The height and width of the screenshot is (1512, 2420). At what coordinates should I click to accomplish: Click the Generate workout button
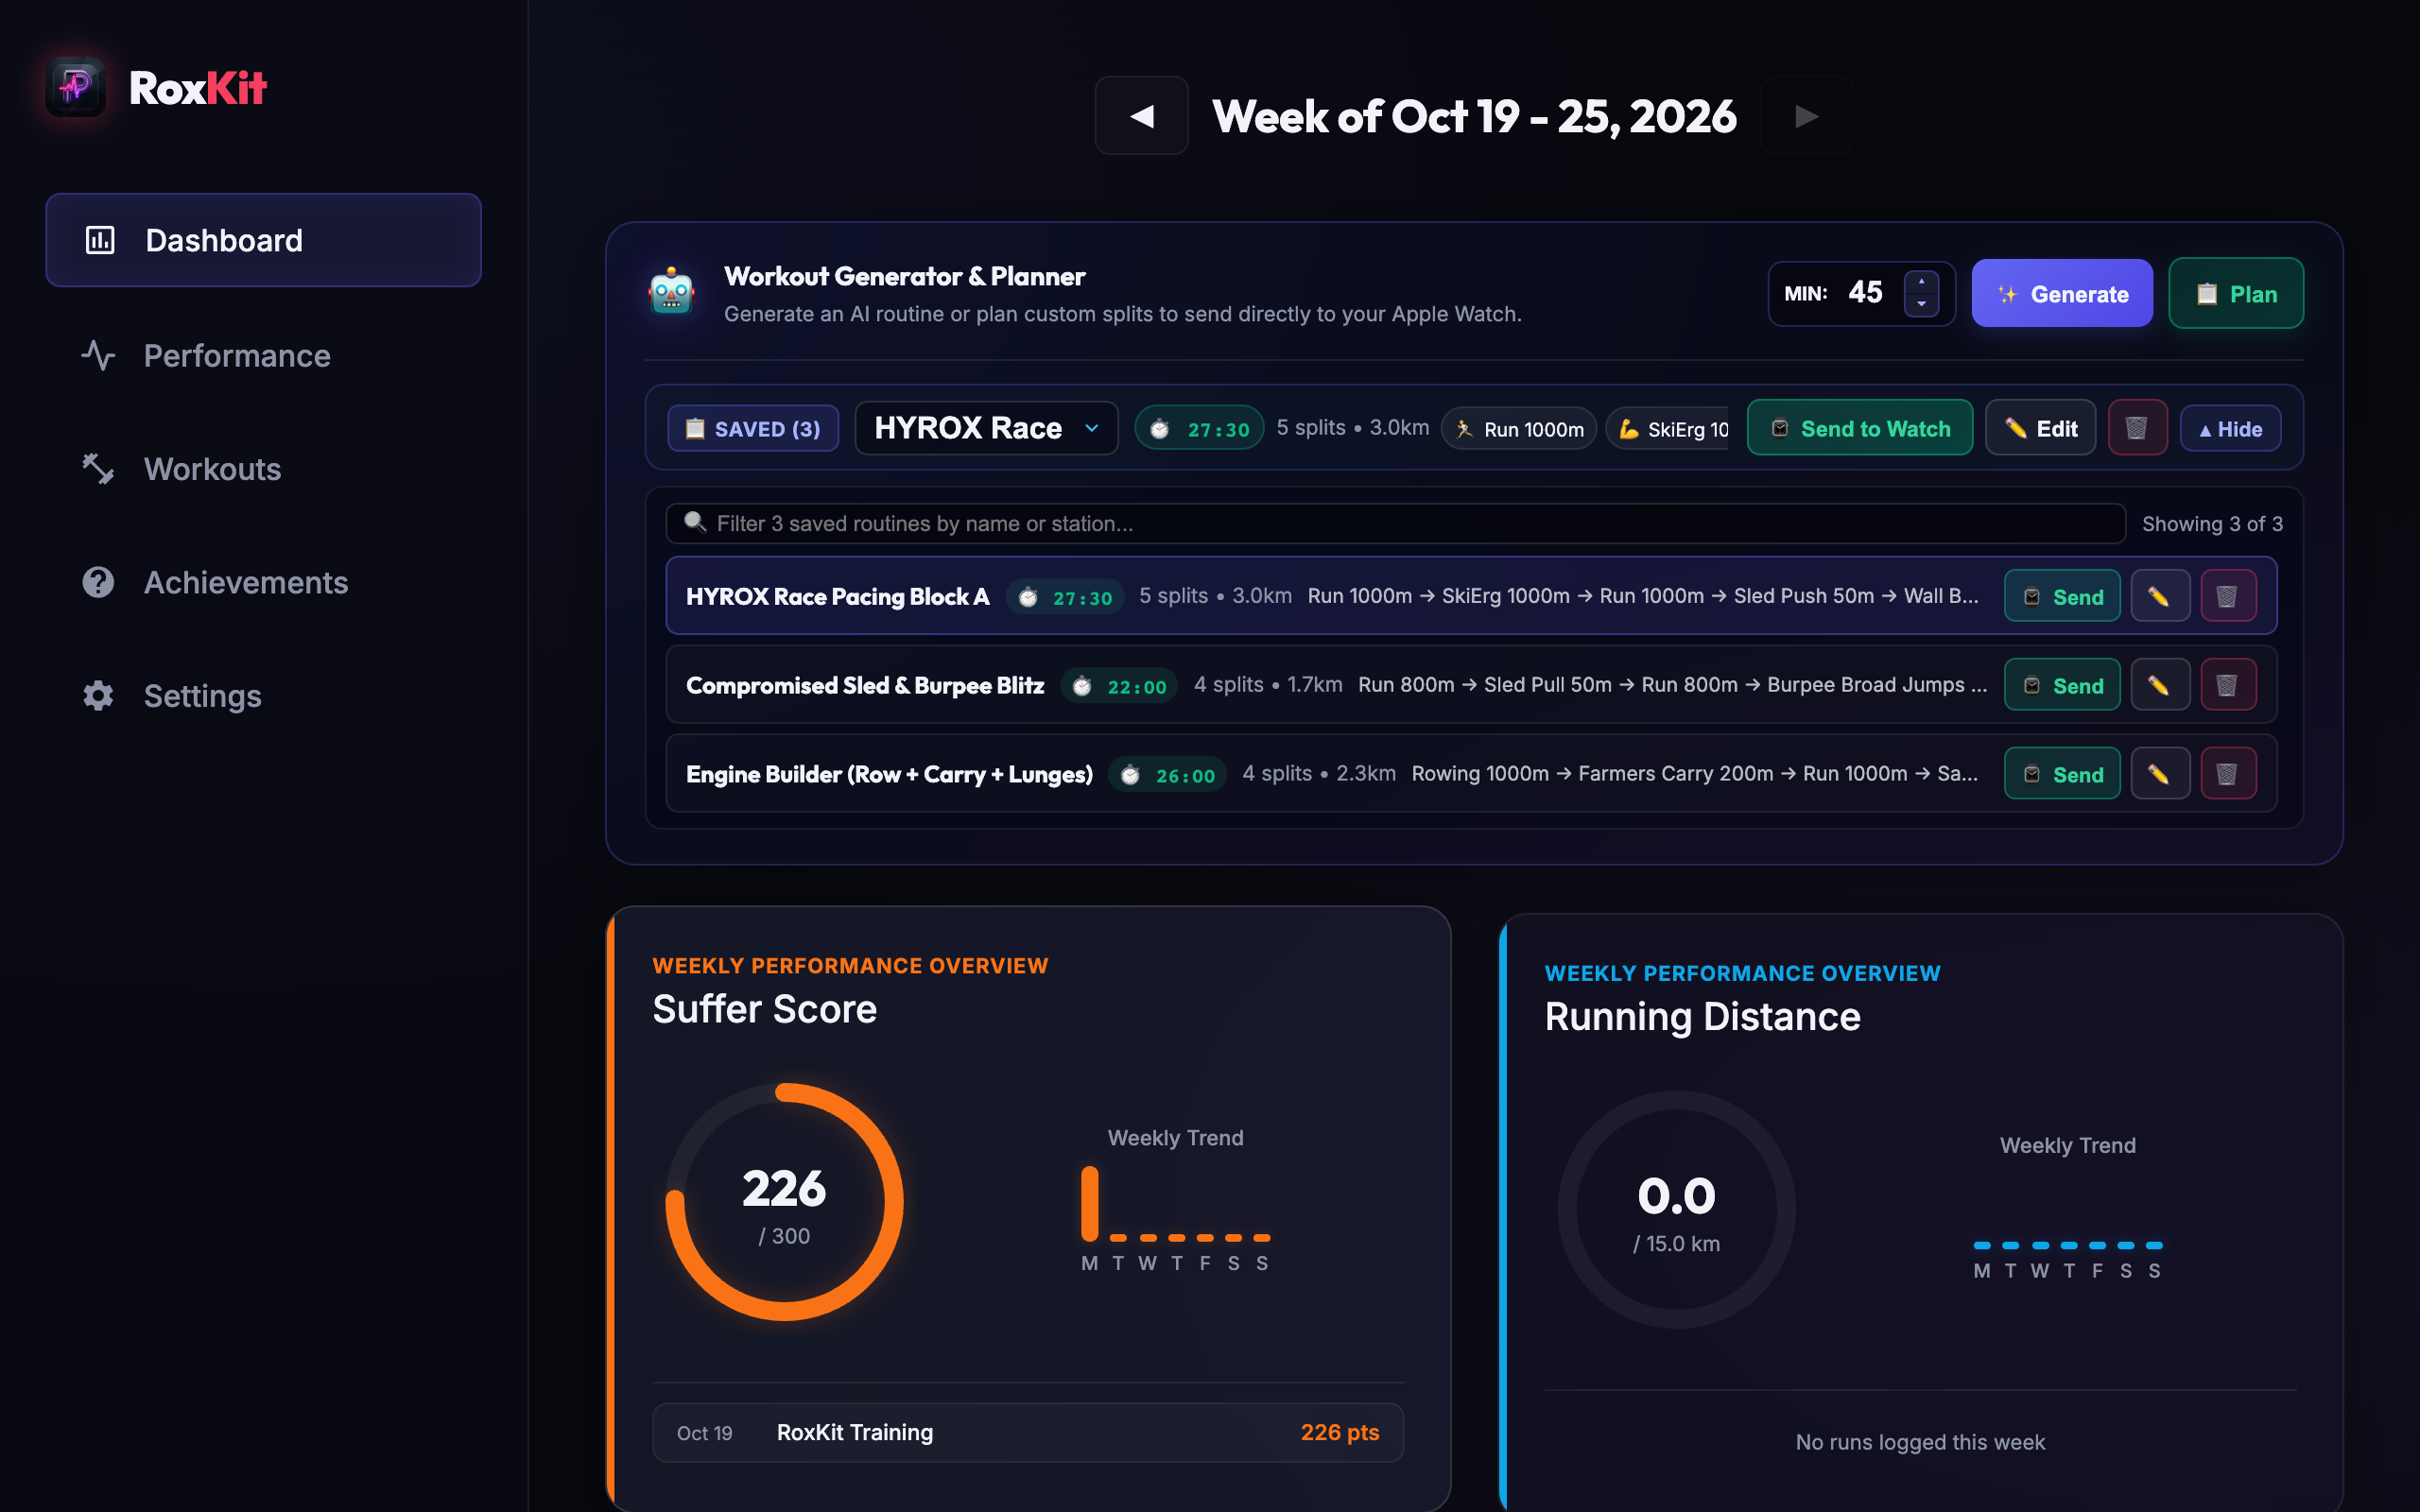[x=2061, y=293]
